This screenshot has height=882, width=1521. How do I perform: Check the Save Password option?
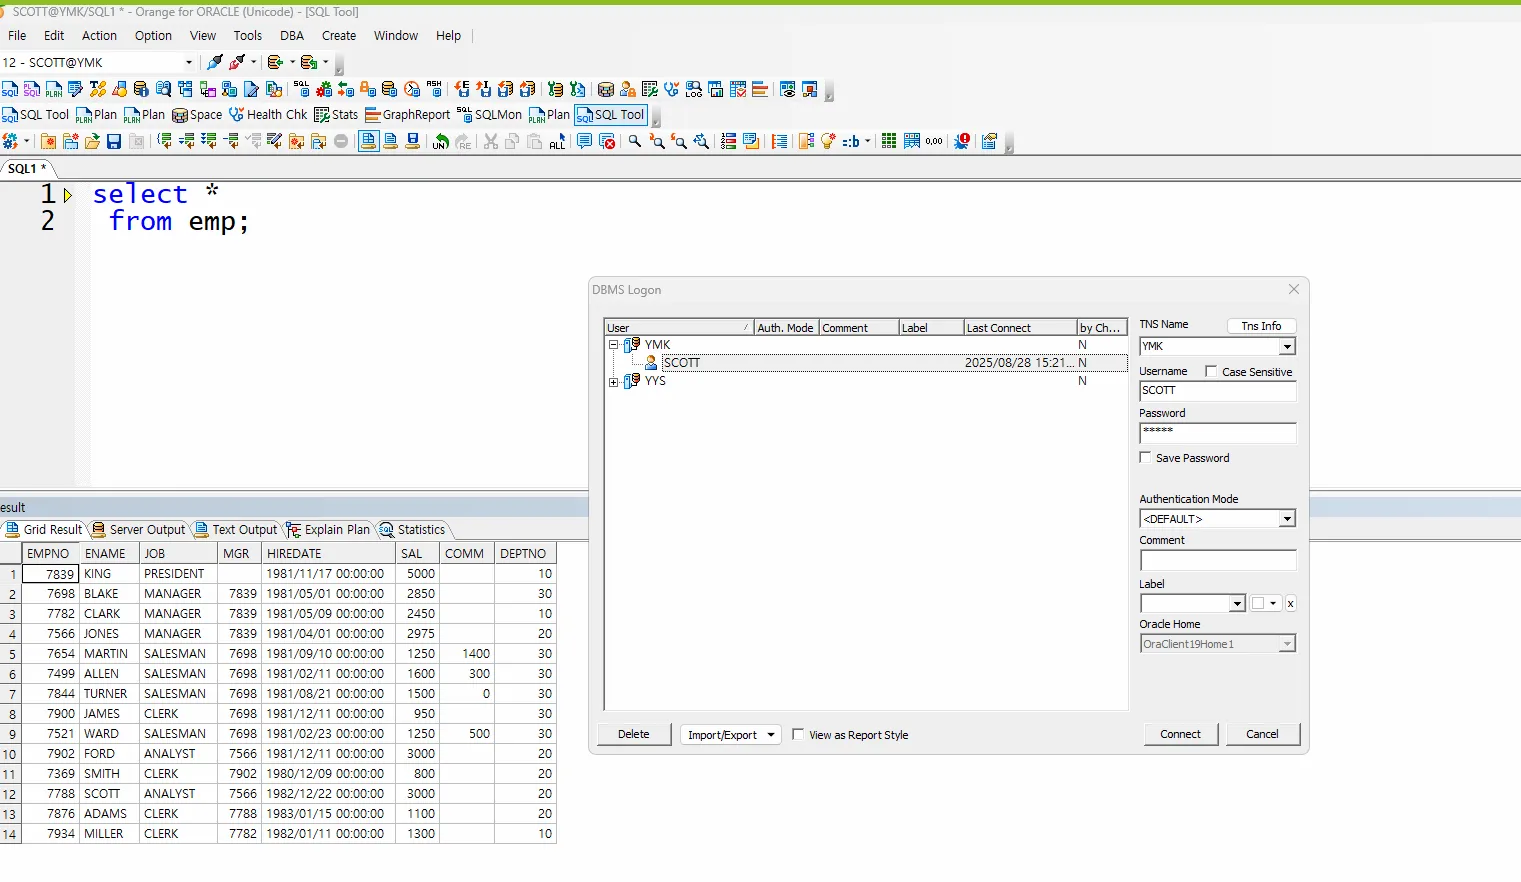[1146, 457]
